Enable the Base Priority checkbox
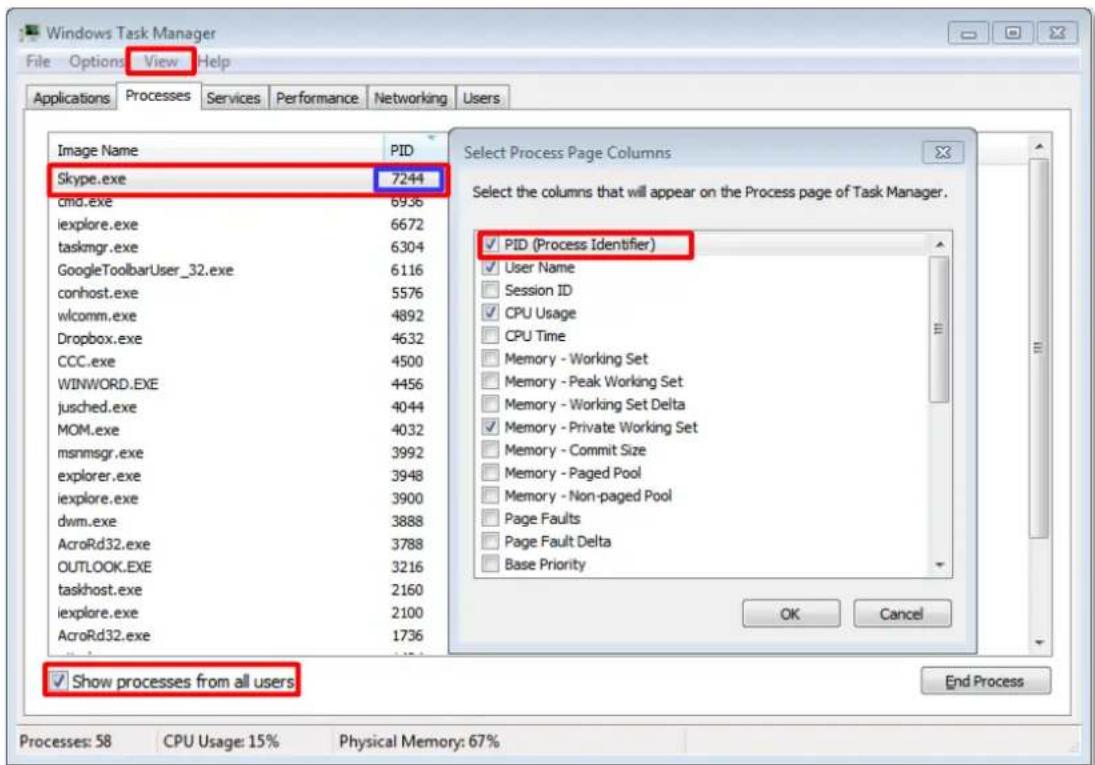 [491, 564]
